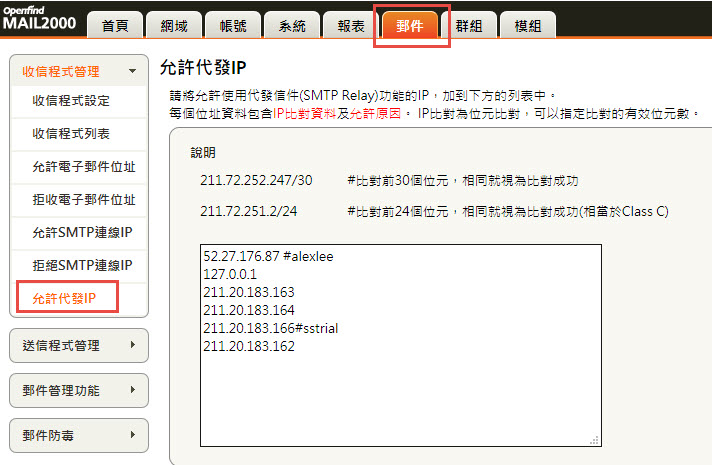712x465 pixels.
Task: Expand the 郵件防毒 section arrow
Action: point(133,435)
